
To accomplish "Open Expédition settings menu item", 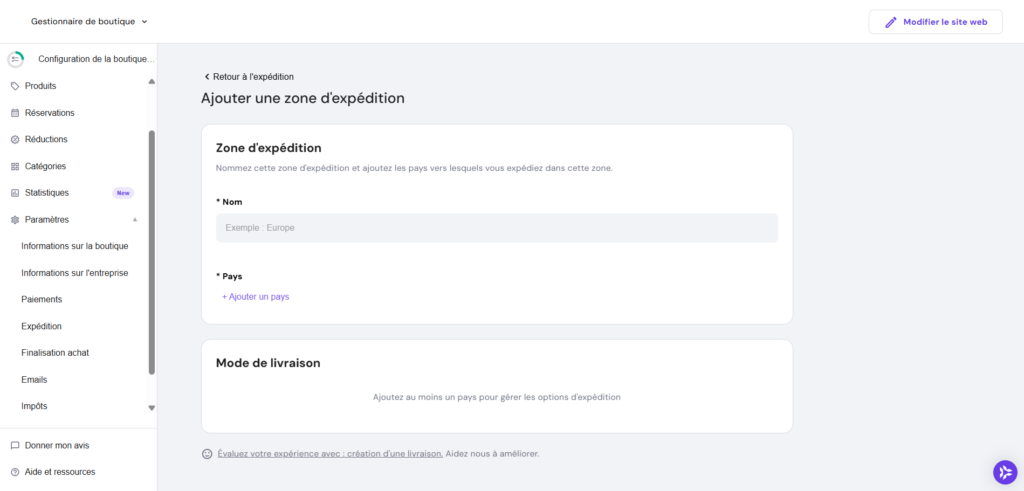I will pyautogui.click(x=41, y=326).
